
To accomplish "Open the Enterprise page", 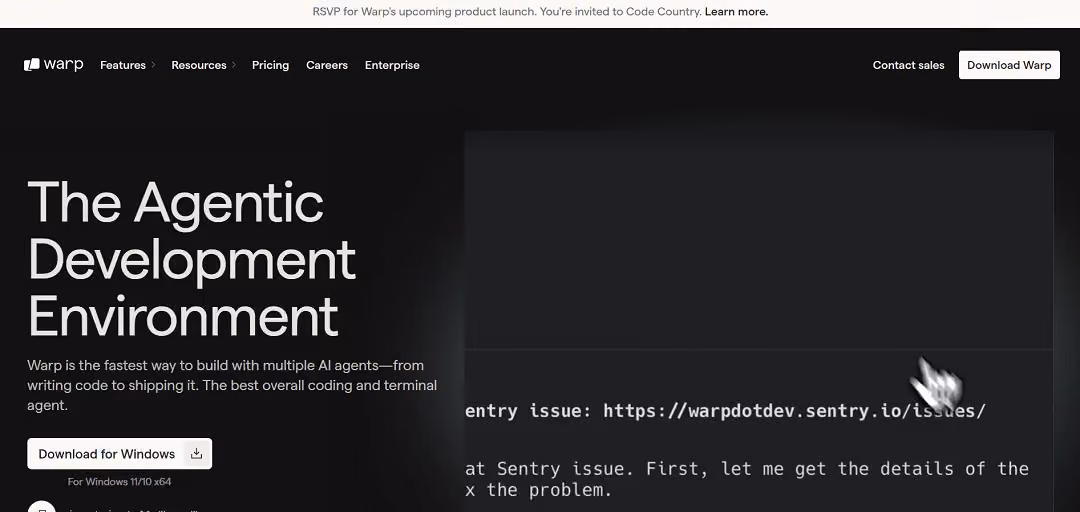I will pyautogui.click(x=392, y=65).
